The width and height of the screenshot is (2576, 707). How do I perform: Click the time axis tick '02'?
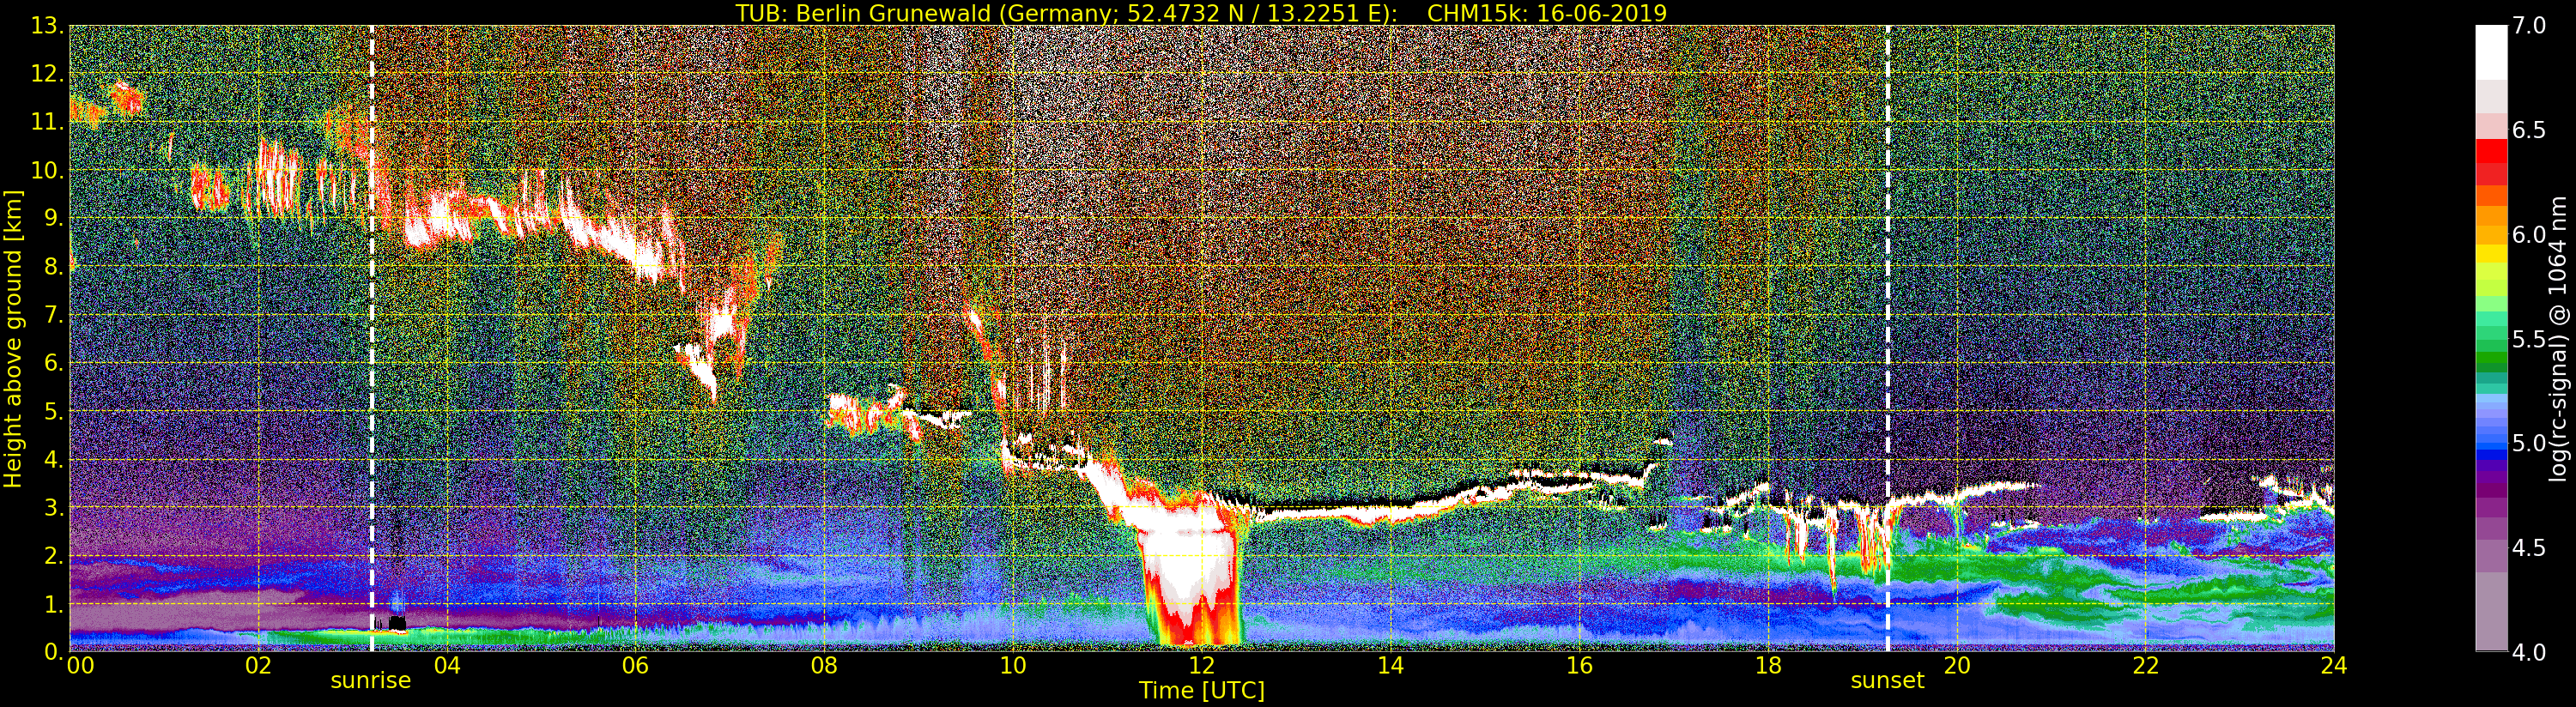[258, 666]
